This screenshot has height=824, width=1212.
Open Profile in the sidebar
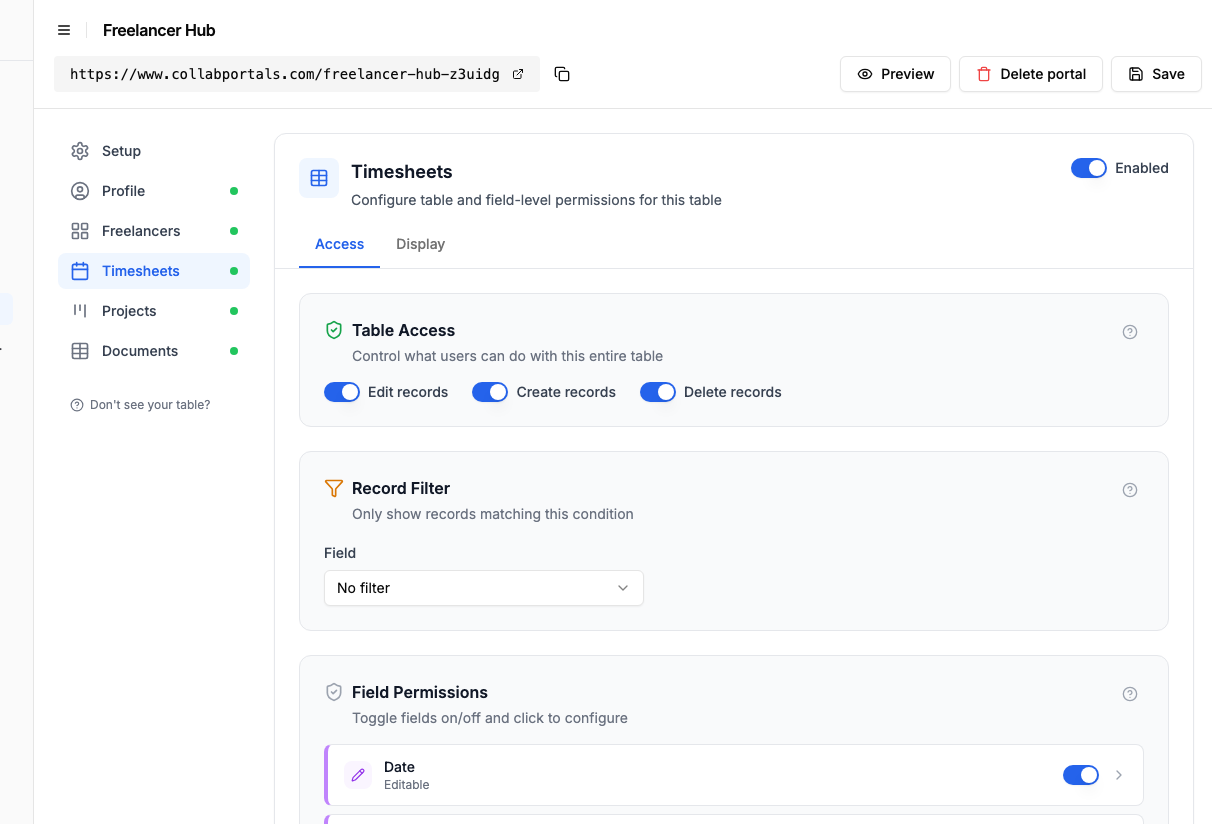154,191
